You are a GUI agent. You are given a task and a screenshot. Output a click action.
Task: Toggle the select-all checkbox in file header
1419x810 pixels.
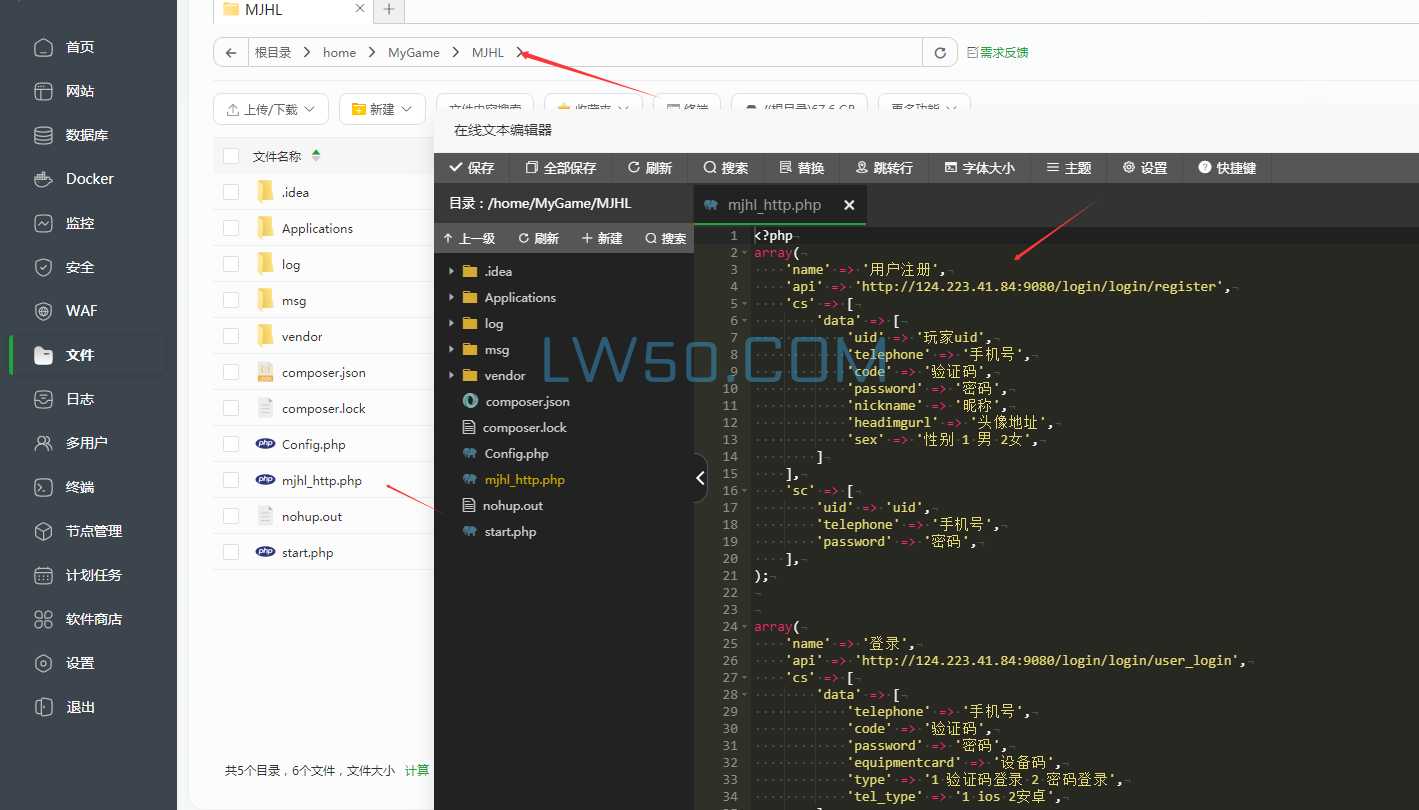tap(231, 156)
